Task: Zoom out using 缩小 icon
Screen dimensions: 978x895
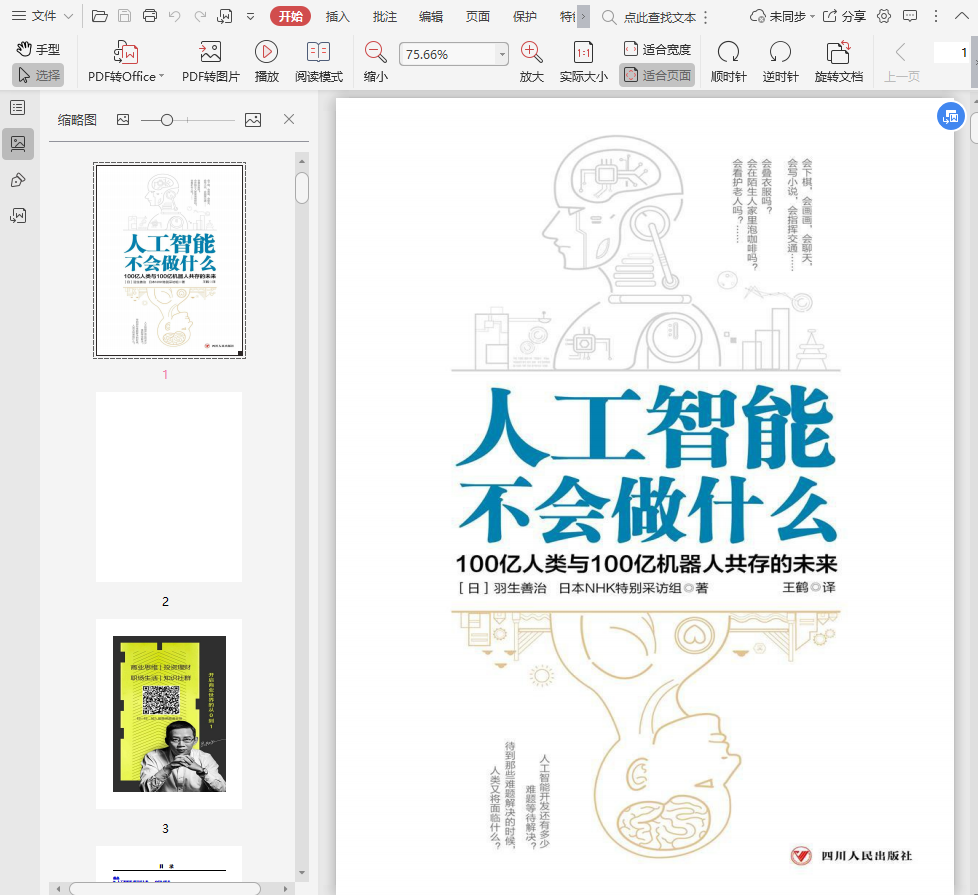Action: click(375, 53)
